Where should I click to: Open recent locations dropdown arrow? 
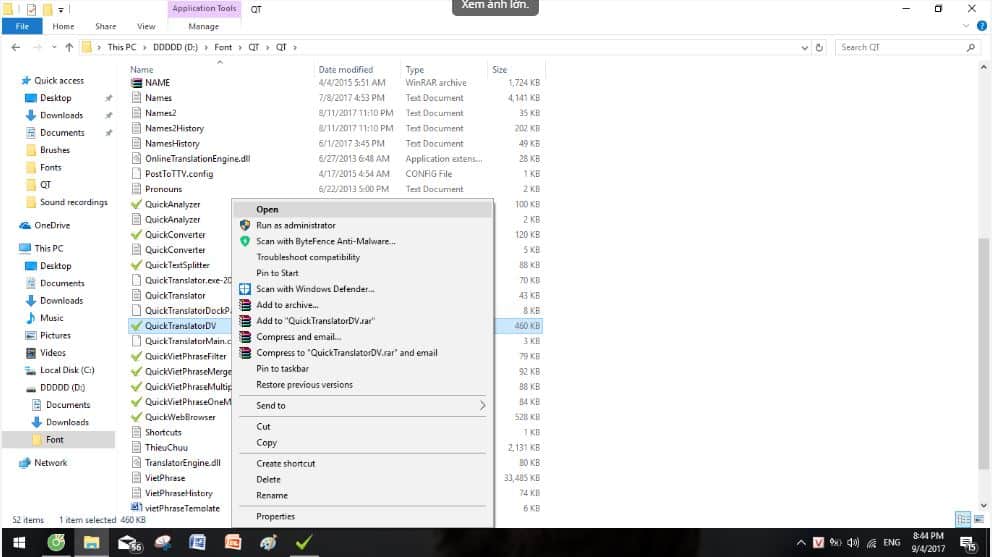click(x=54, y=47)
